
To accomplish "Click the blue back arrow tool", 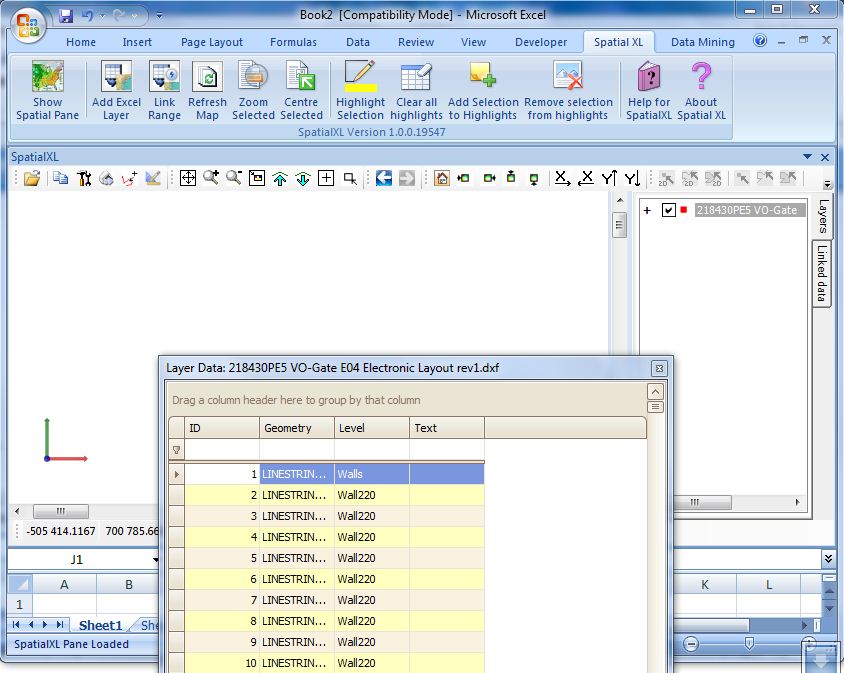I will pos(383,178).
